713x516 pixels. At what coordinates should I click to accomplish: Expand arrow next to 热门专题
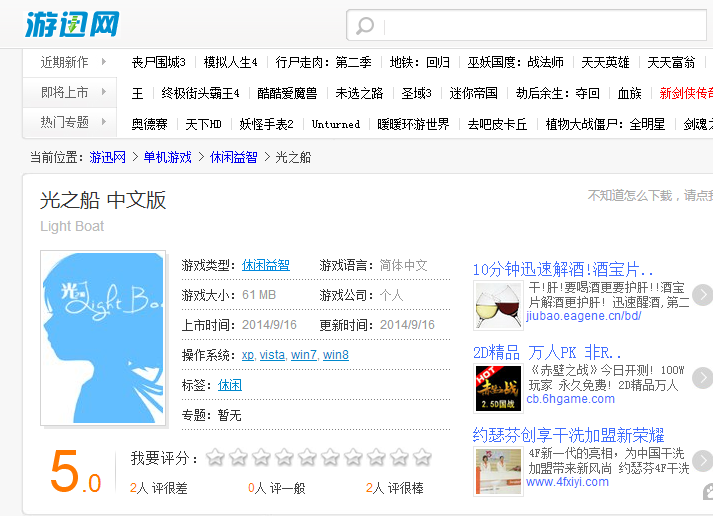tap(104, 122)
